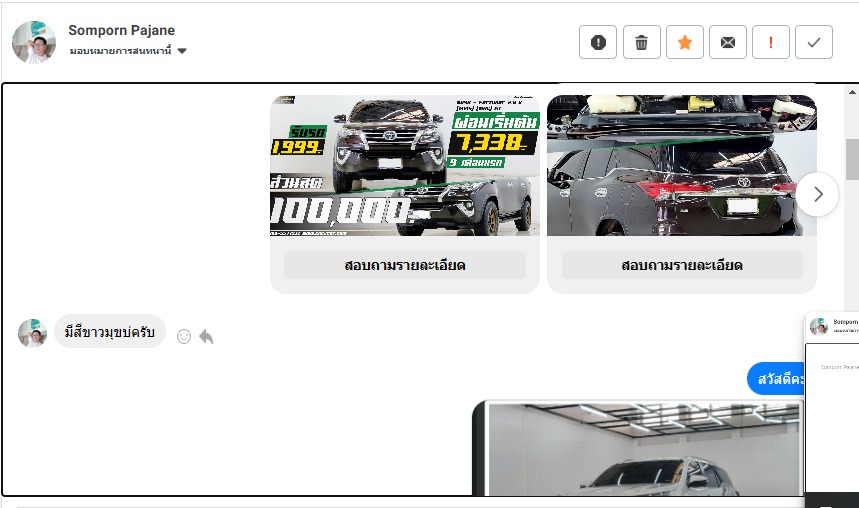This screenshot has height=508, width=859.
Task: Open Somporn Pajane contact name
Action: point(122,30)
